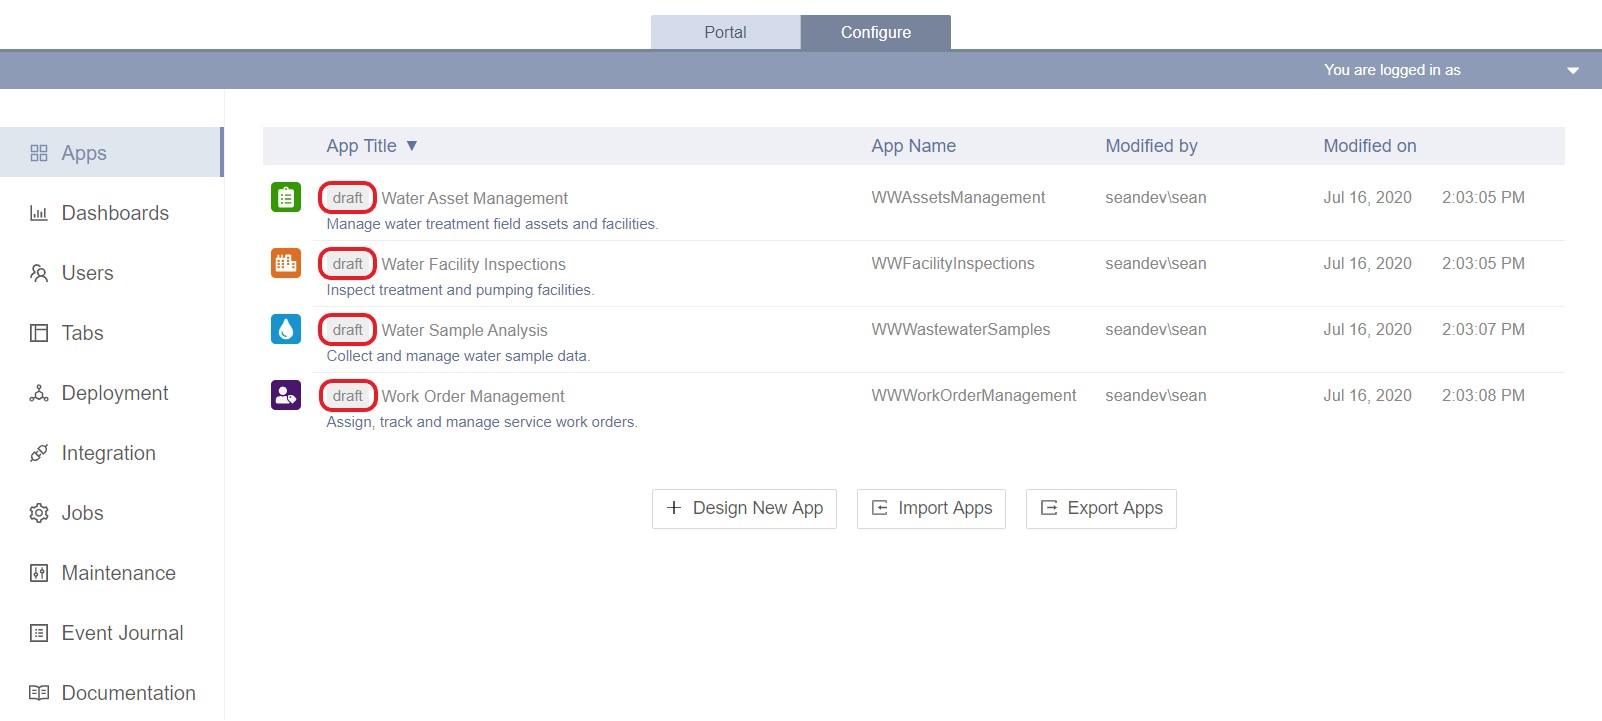Open the logged-in user dropdown arrow

(x=1573, y=71)
